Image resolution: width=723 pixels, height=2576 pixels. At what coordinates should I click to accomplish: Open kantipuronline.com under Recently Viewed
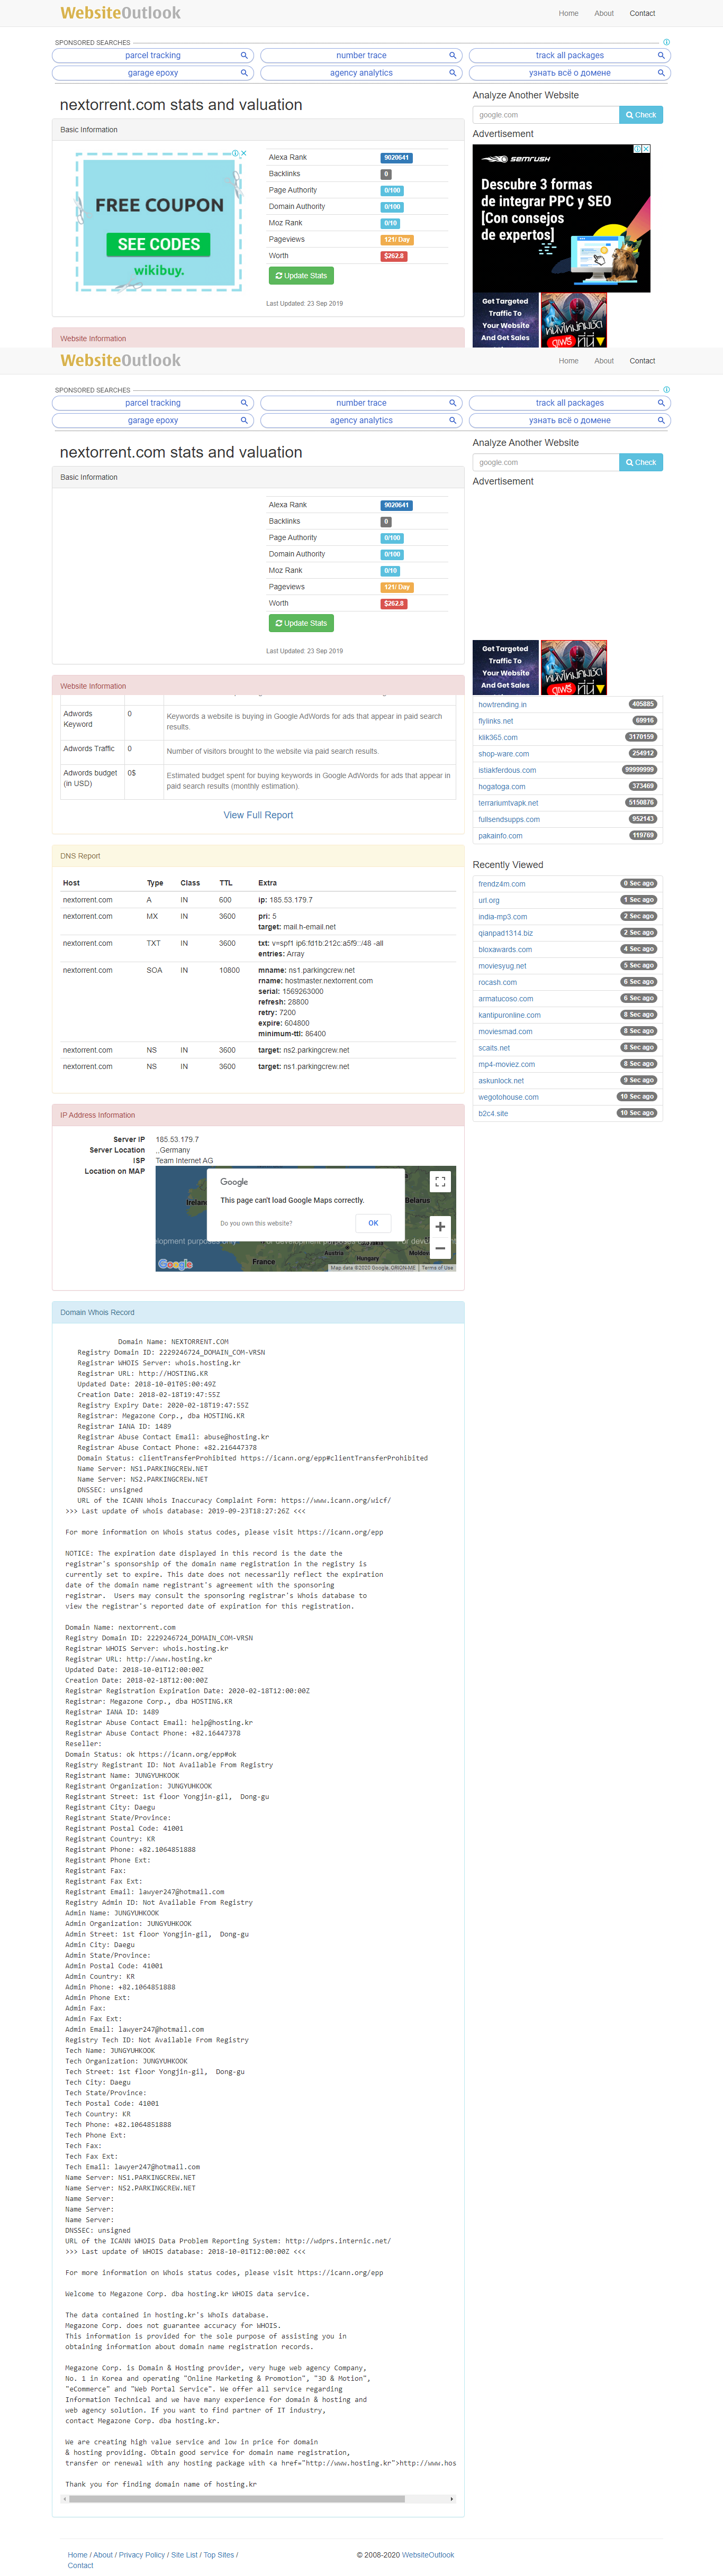pos(509,1015)
